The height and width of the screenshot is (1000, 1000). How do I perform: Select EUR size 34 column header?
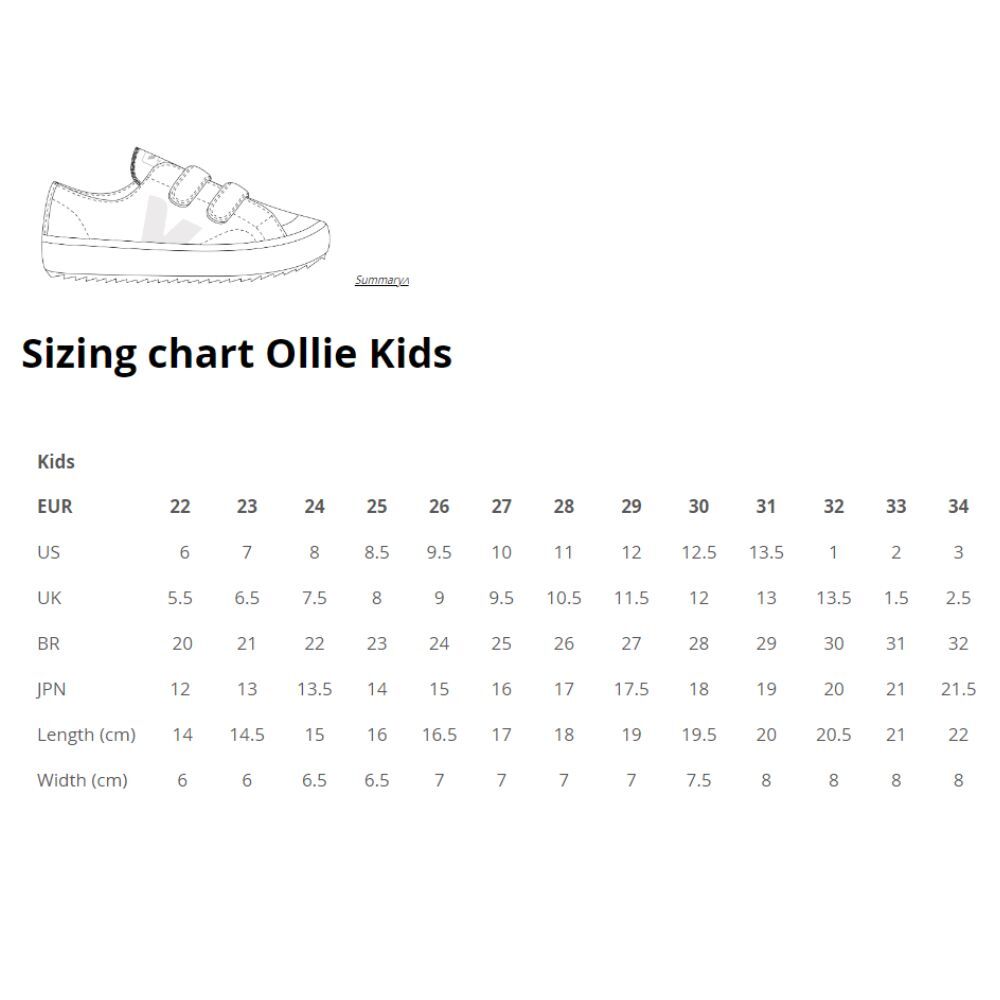[x=958, y=506]
